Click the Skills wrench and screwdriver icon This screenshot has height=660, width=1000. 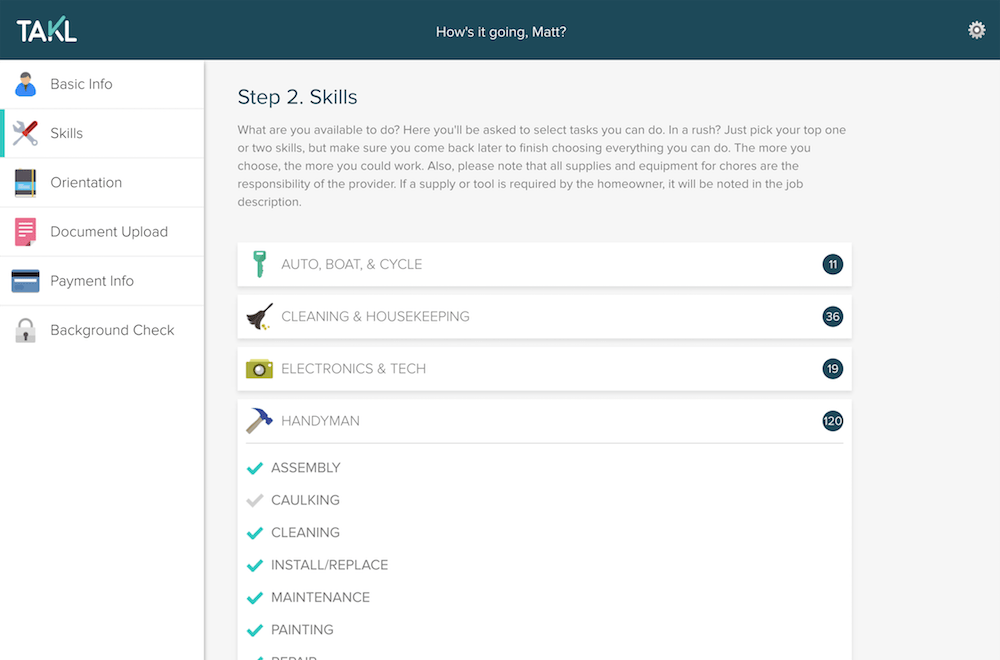pyautogui.click(x=26, y=133)
